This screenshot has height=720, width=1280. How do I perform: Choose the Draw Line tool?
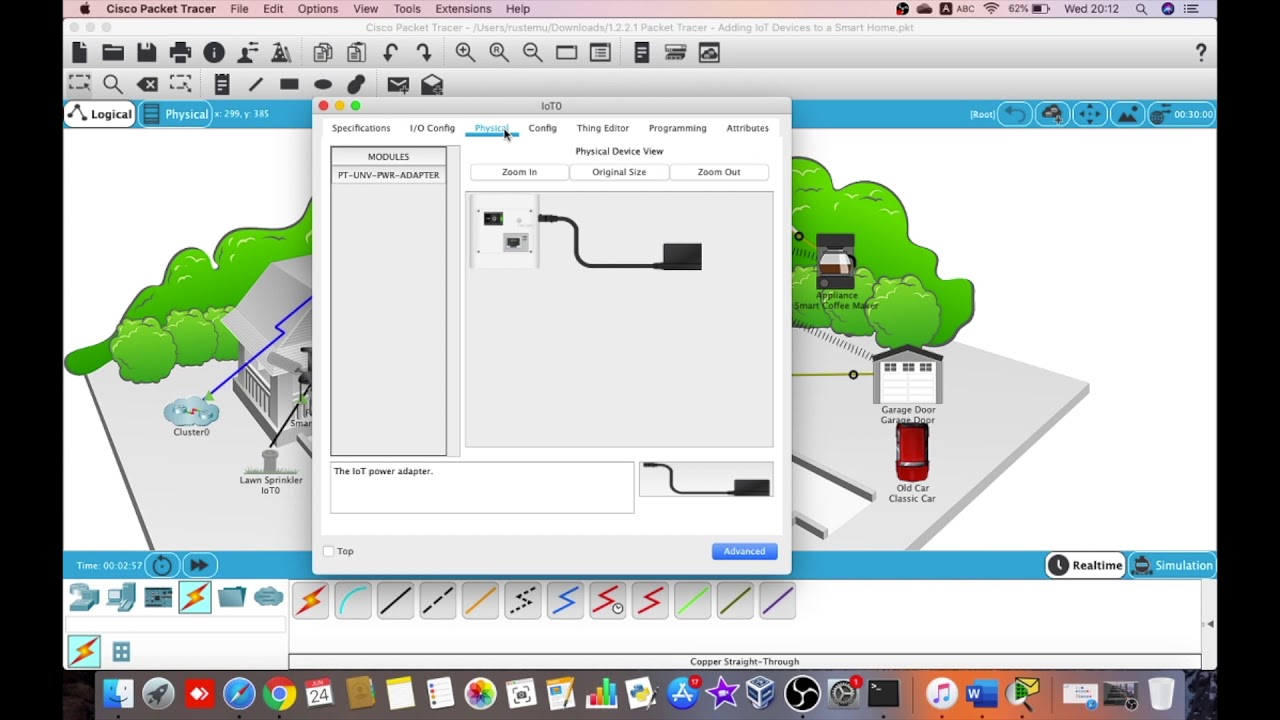[256, 85]
